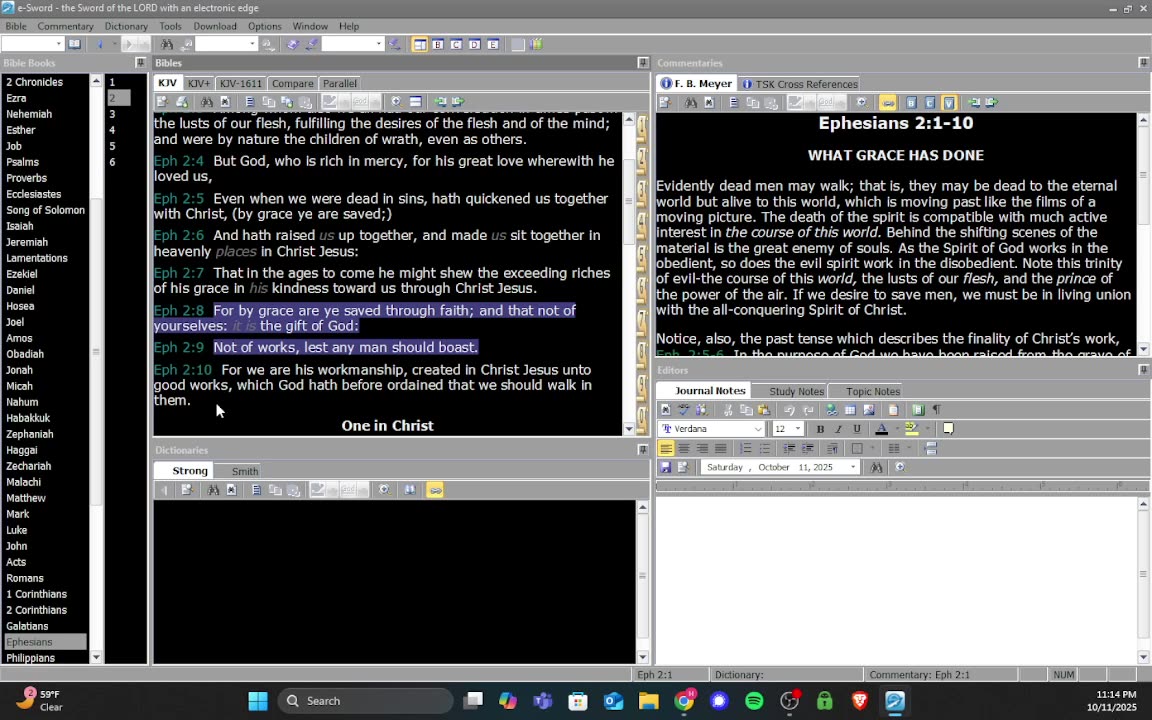Open font color dropdown arrow
This screenshot has width=1152, height=720.
[x=896, y=429]
